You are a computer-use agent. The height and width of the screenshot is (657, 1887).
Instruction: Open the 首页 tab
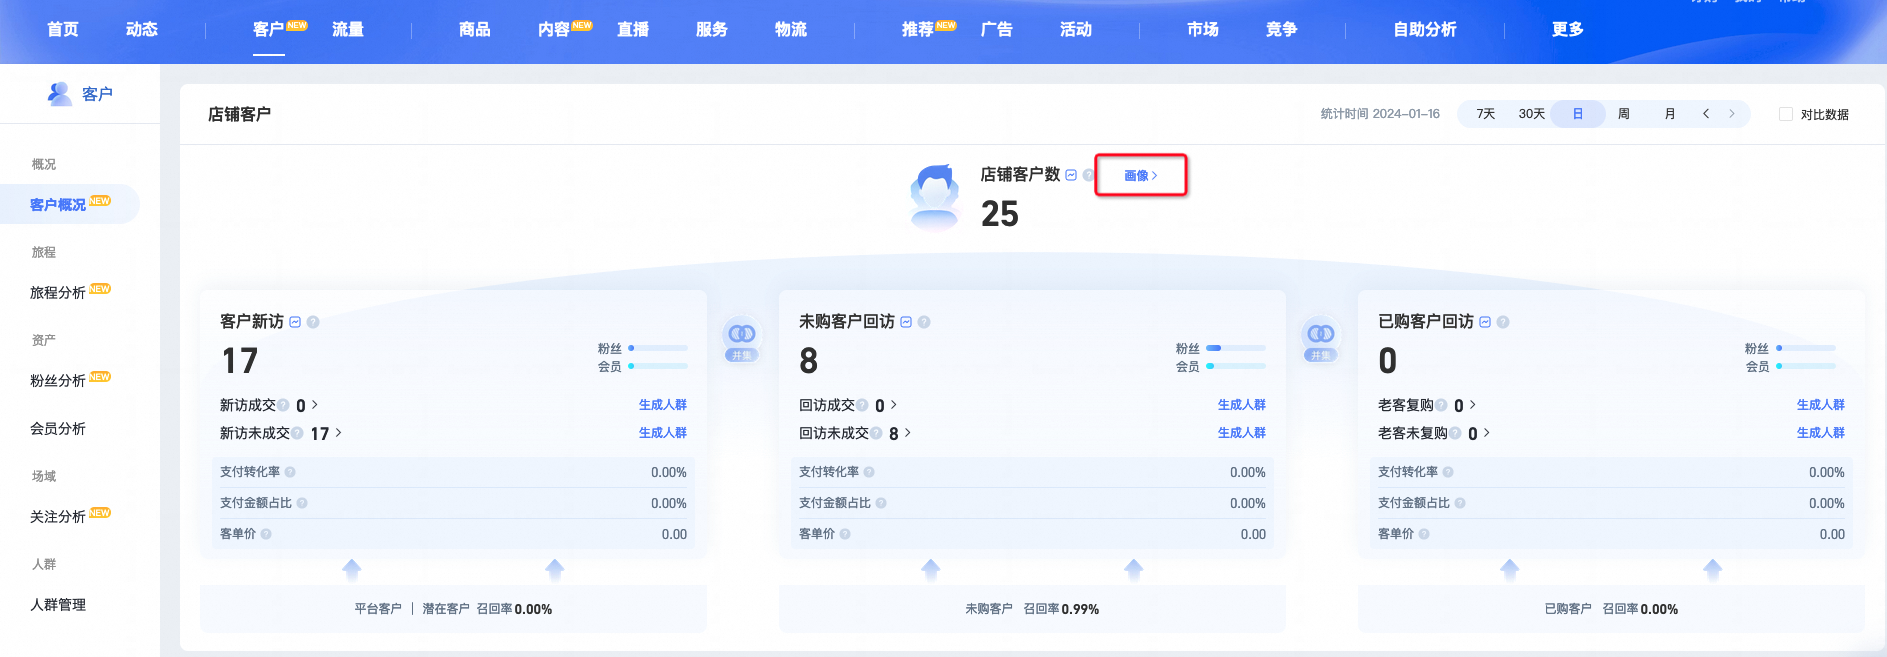point(63,30)
